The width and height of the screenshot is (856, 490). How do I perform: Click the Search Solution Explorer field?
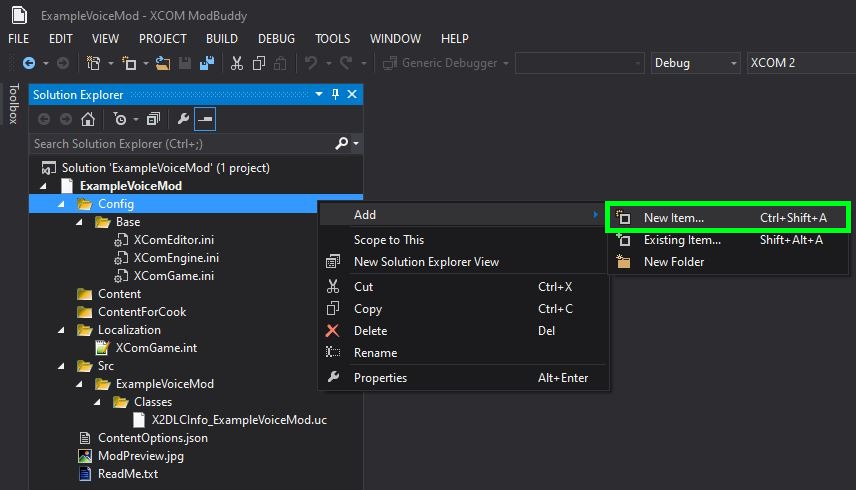180,144
